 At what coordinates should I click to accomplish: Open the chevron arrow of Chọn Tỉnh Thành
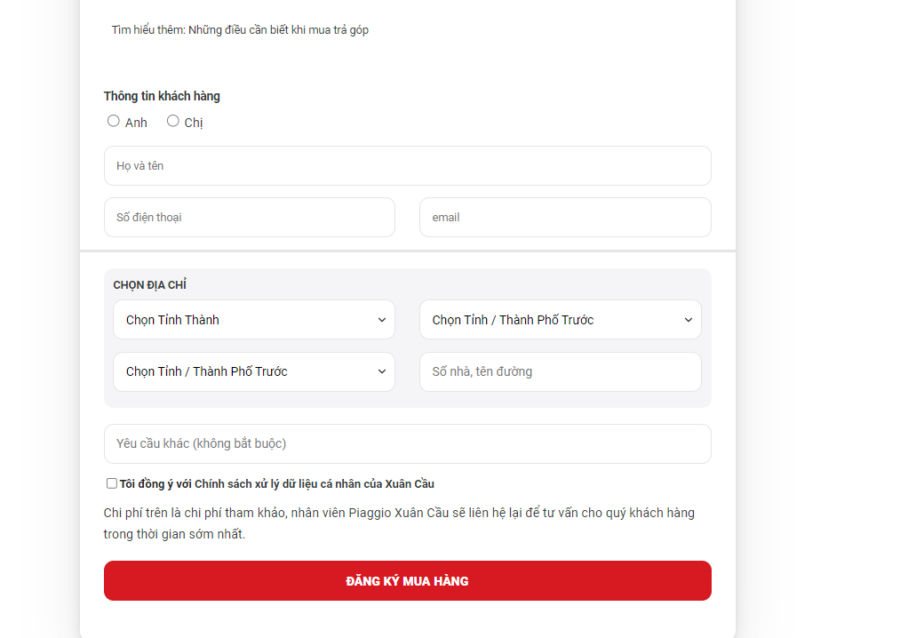[x=381, y=320]
